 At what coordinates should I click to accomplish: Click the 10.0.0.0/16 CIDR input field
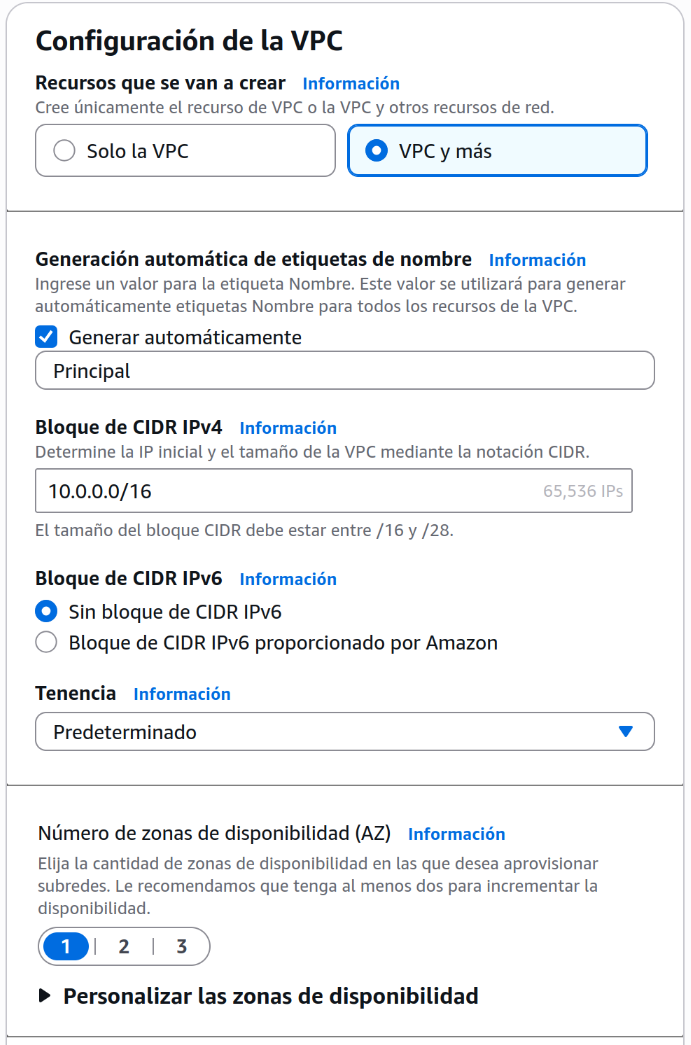point(300,490)
